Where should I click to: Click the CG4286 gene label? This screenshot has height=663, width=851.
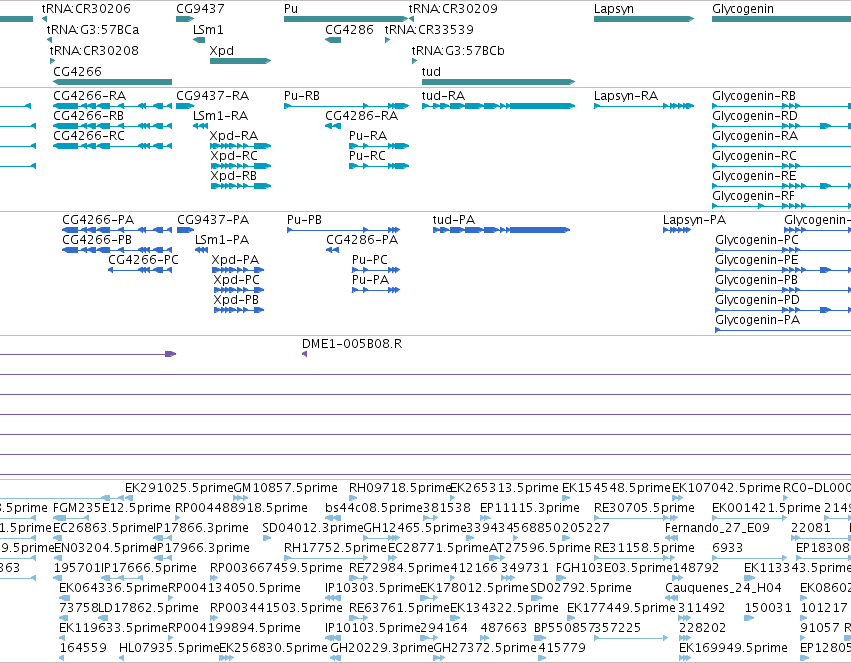click(x=349, y=30)
